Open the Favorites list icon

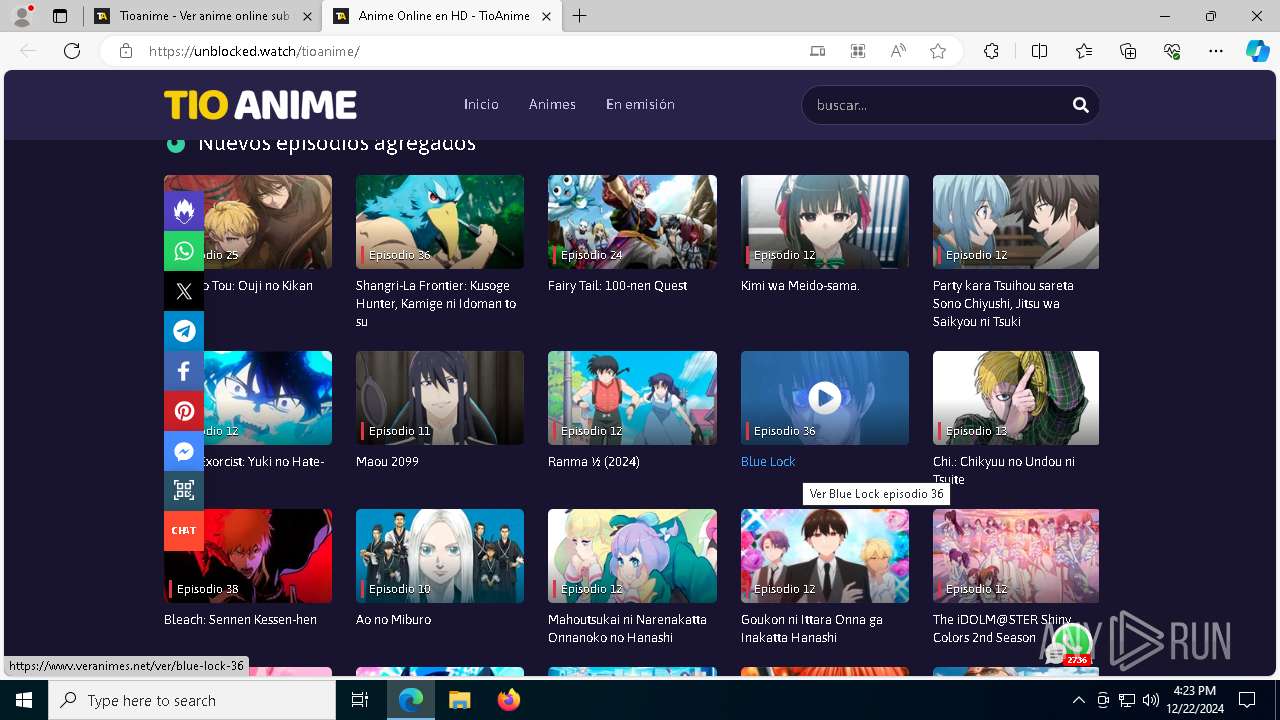tap(1084, 51)
